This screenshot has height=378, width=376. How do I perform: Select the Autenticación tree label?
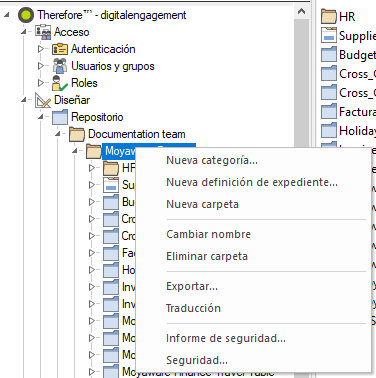tap(103, 49)
